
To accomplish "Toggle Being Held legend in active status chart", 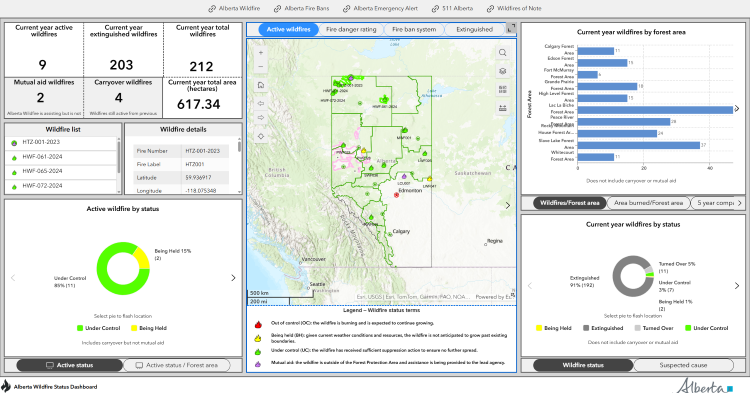I will [x=149, y=328].
